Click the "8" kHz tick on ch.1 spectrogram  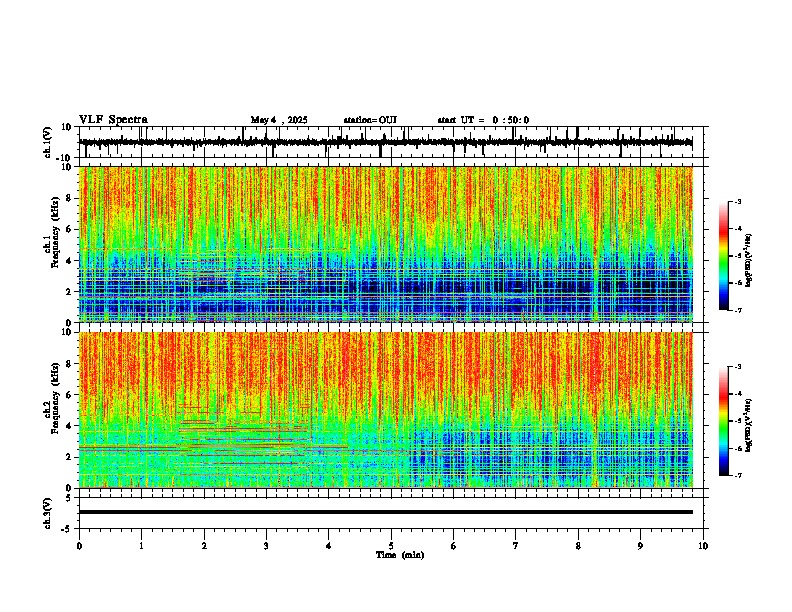(69, 198)
